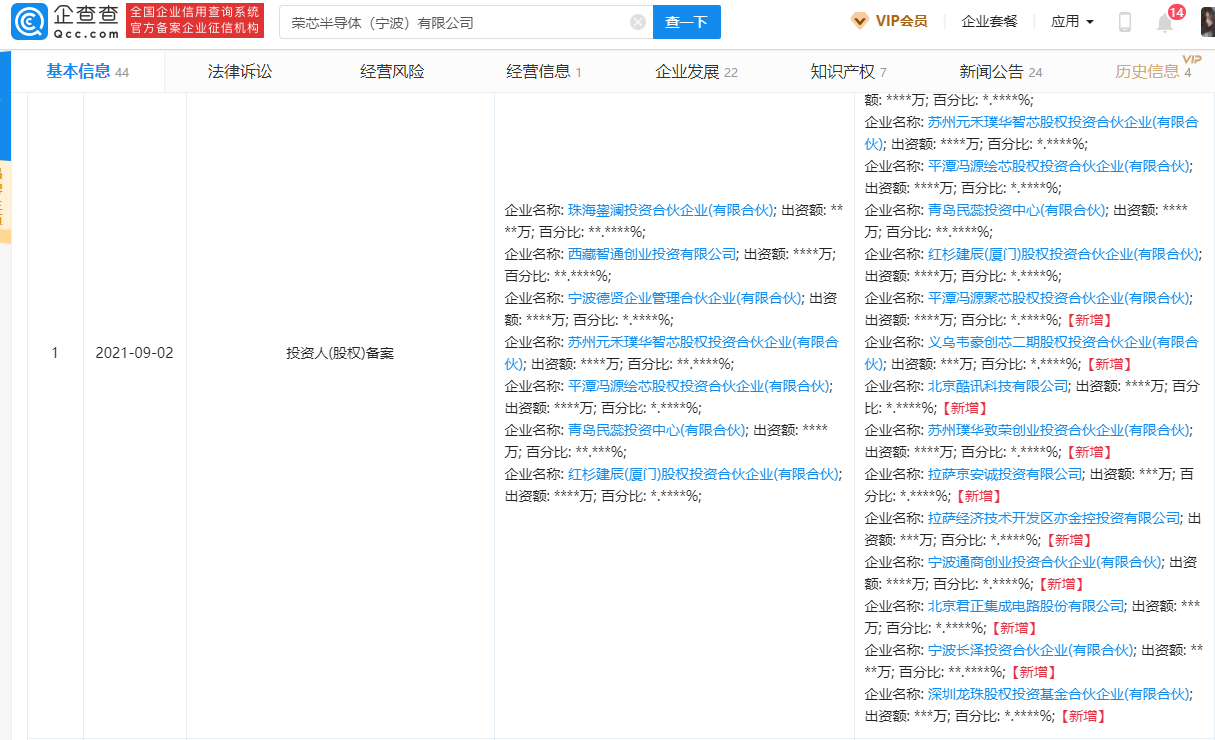
Task: Open 北京酷讯科技有限公司 link
Action: [x=998, y=386]
